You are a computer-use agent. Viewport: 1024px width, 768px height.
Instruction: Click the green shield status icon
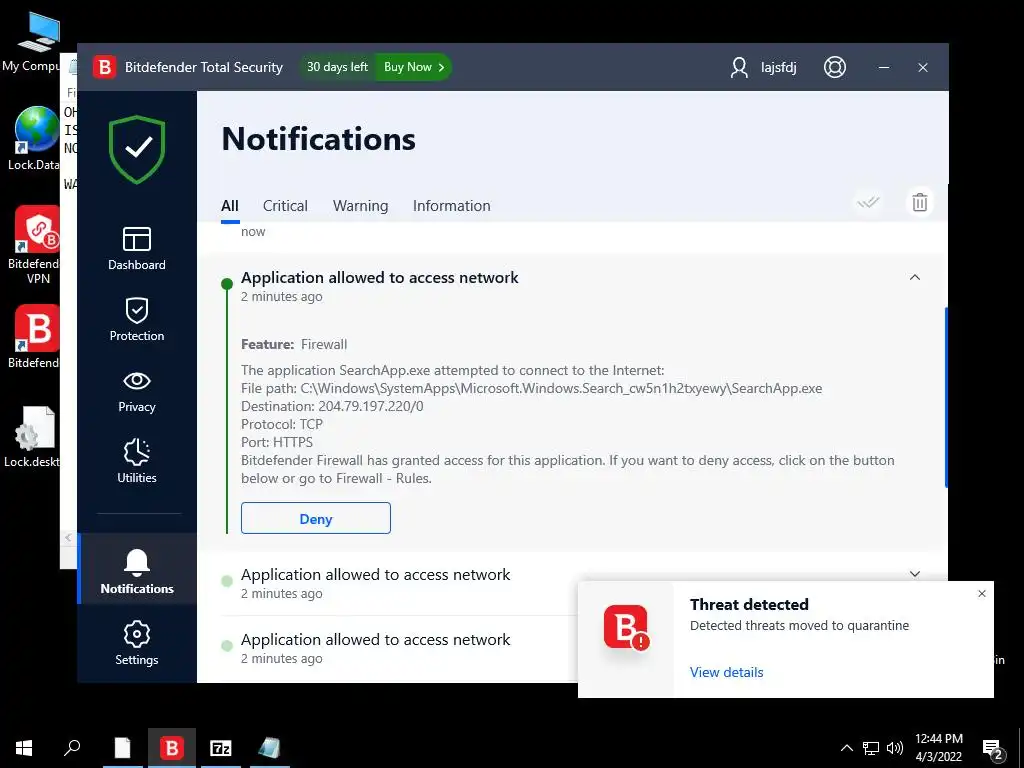click(137, 149)
